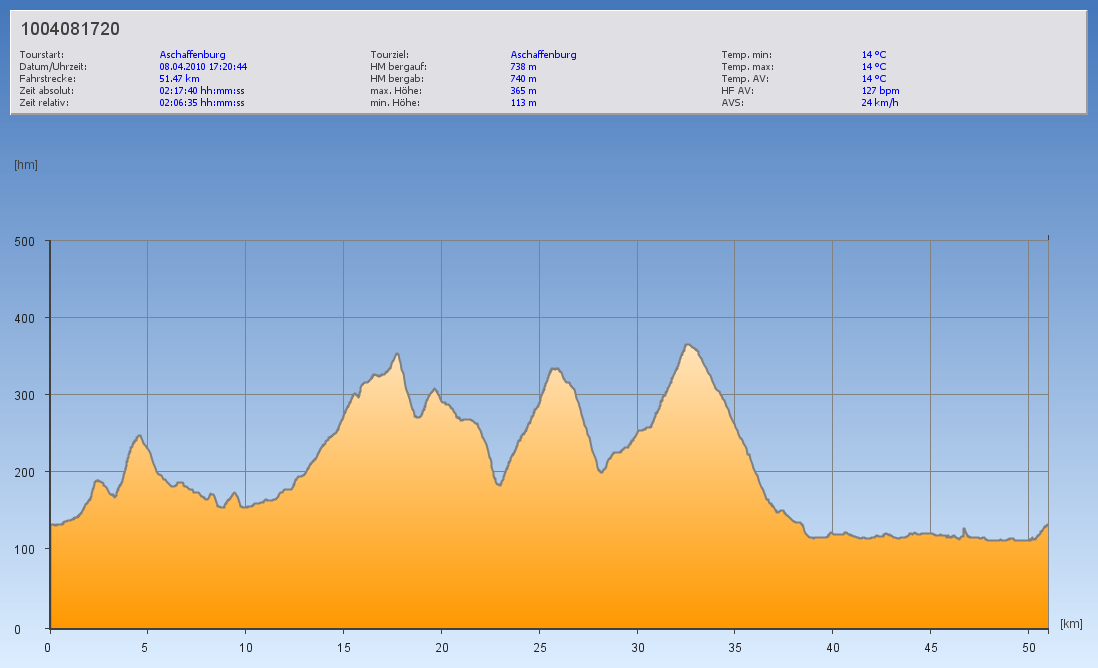The height and width of the screenshot is (668, 1098).
Task: Click the HM bergab value 740 m
Action: (x=523, y=79)
